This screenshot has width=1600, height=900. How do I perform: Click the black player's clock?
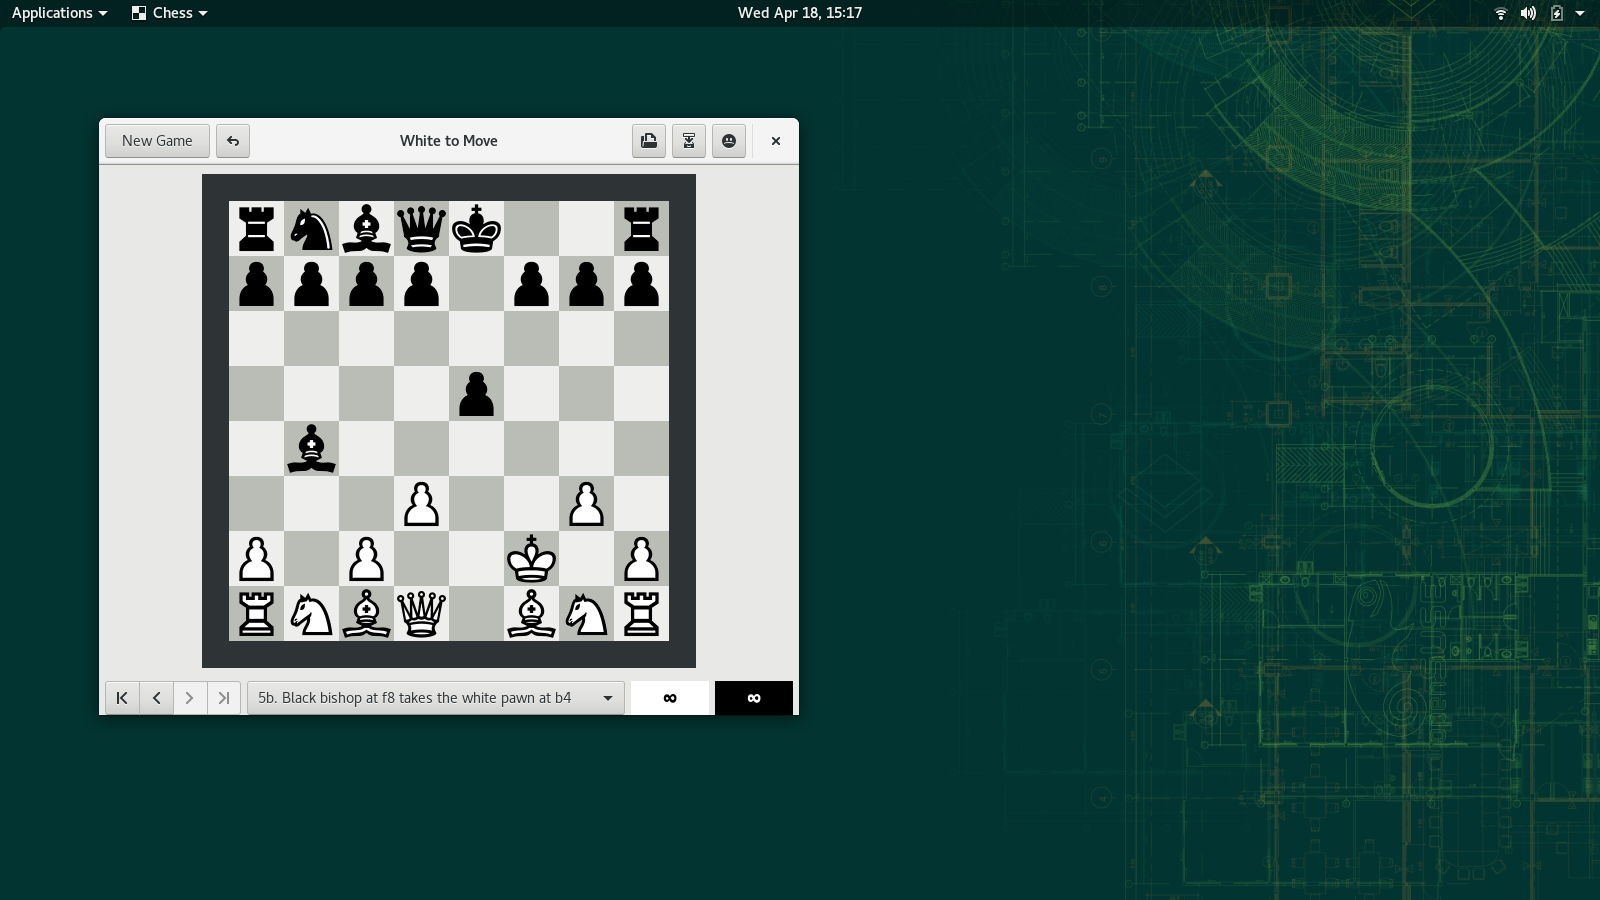[x=754, y=698]
